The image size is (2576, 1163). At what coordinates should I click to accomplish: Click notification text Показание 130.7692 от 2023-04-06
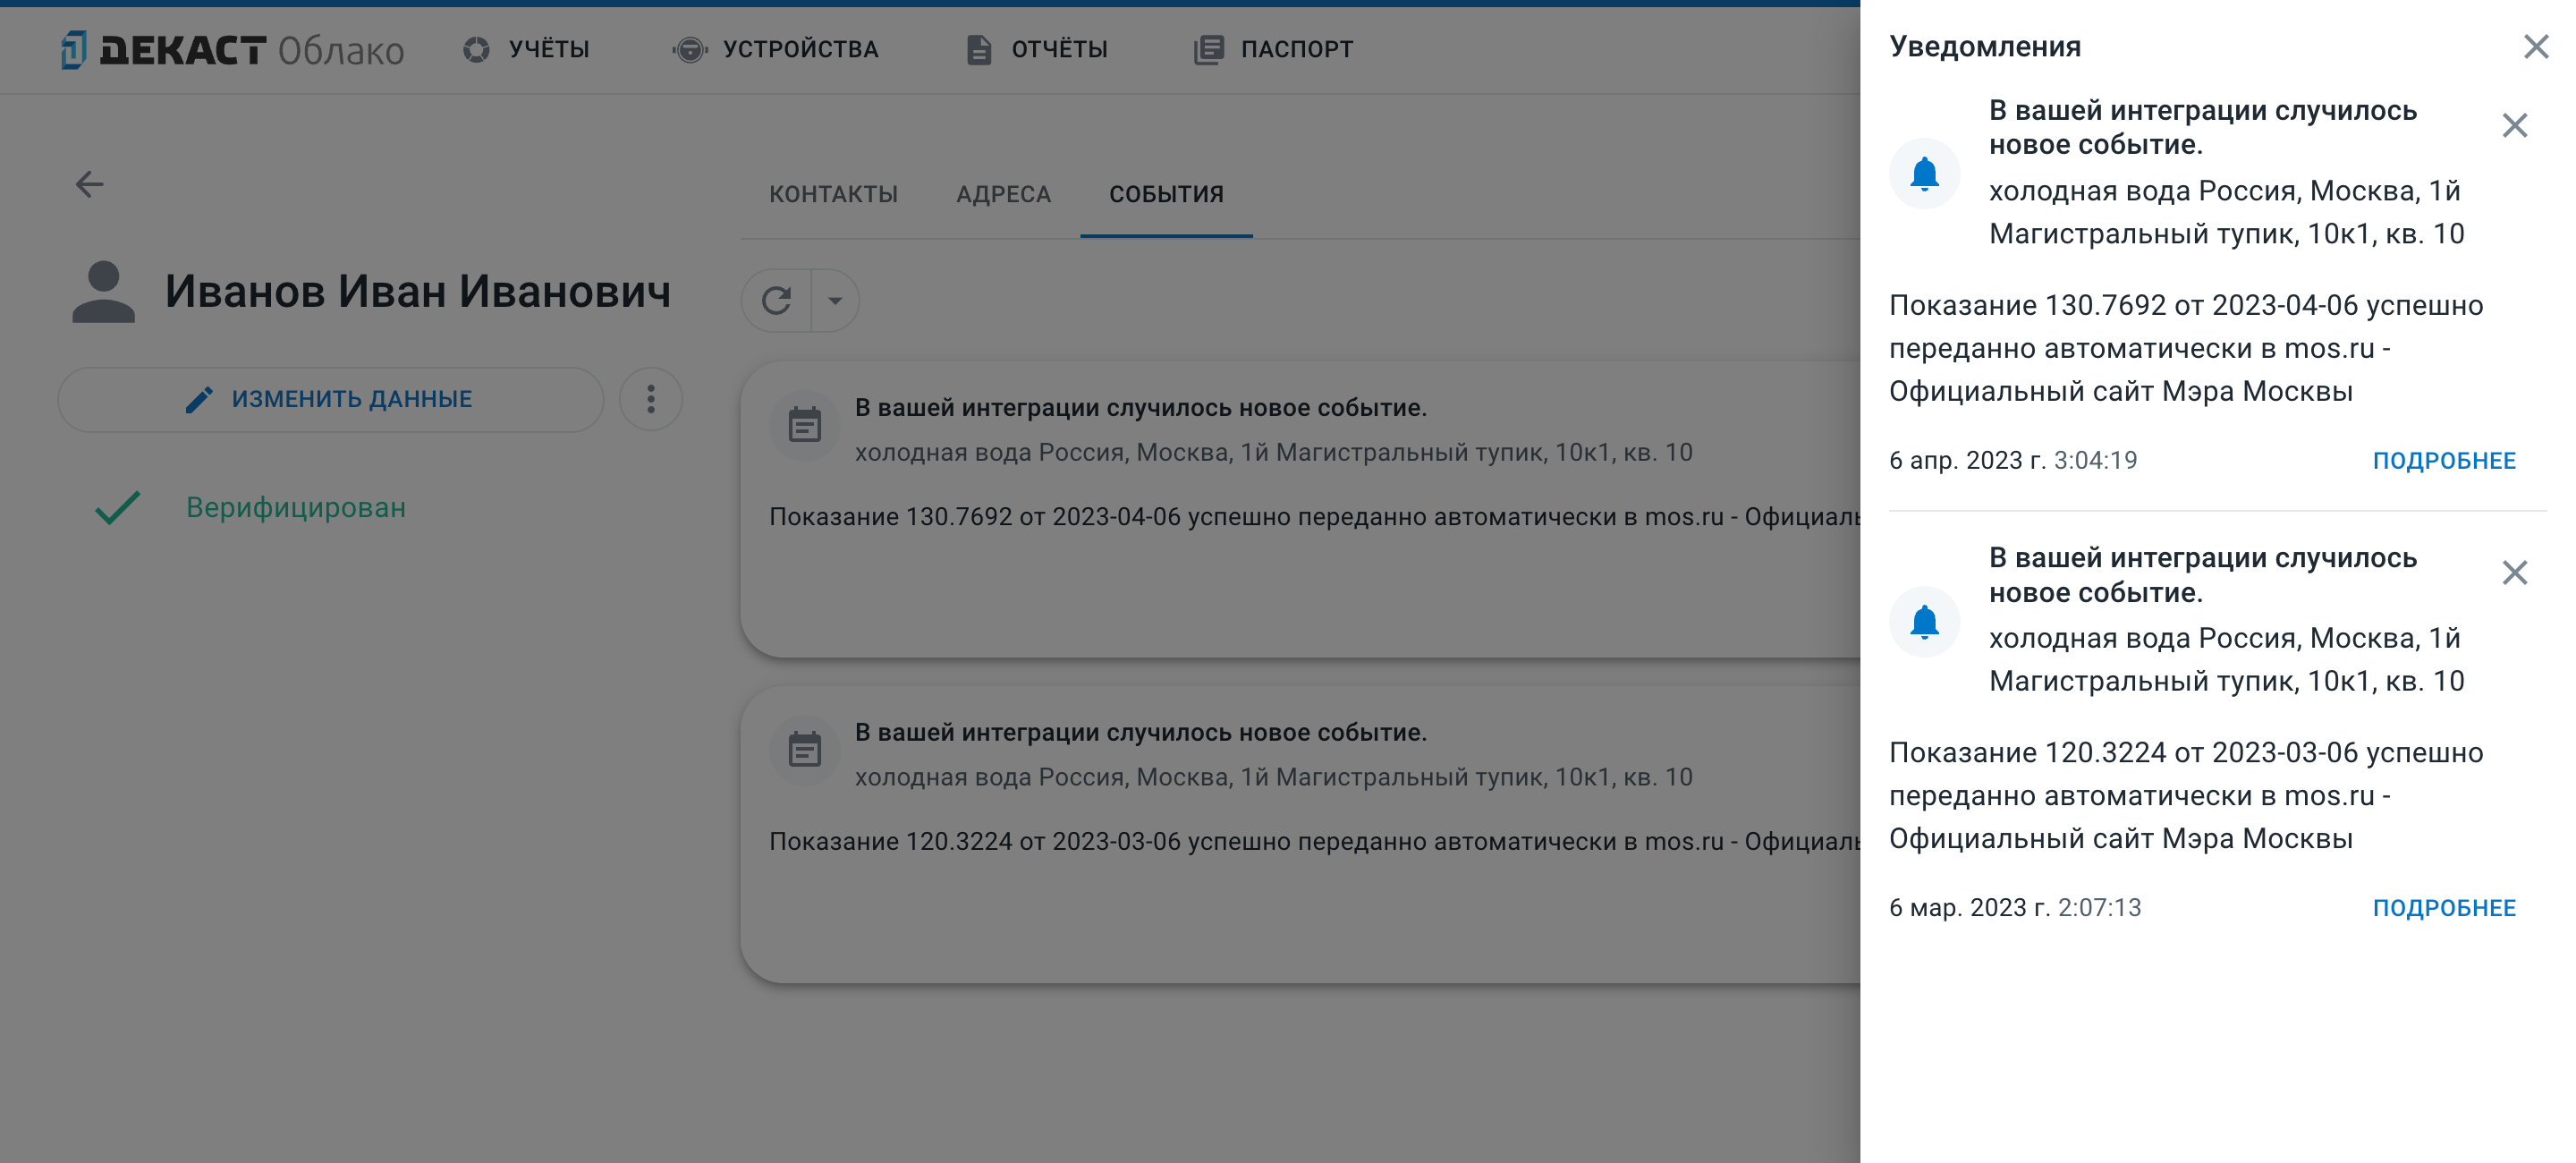pos(2186,348)
